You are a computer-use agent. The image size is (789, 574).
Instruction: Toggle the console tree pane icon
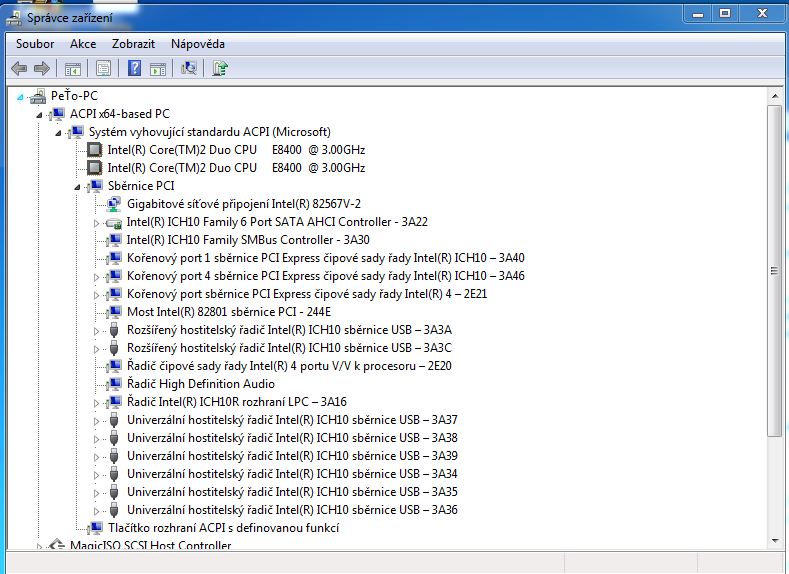click(x=73, y=68)
